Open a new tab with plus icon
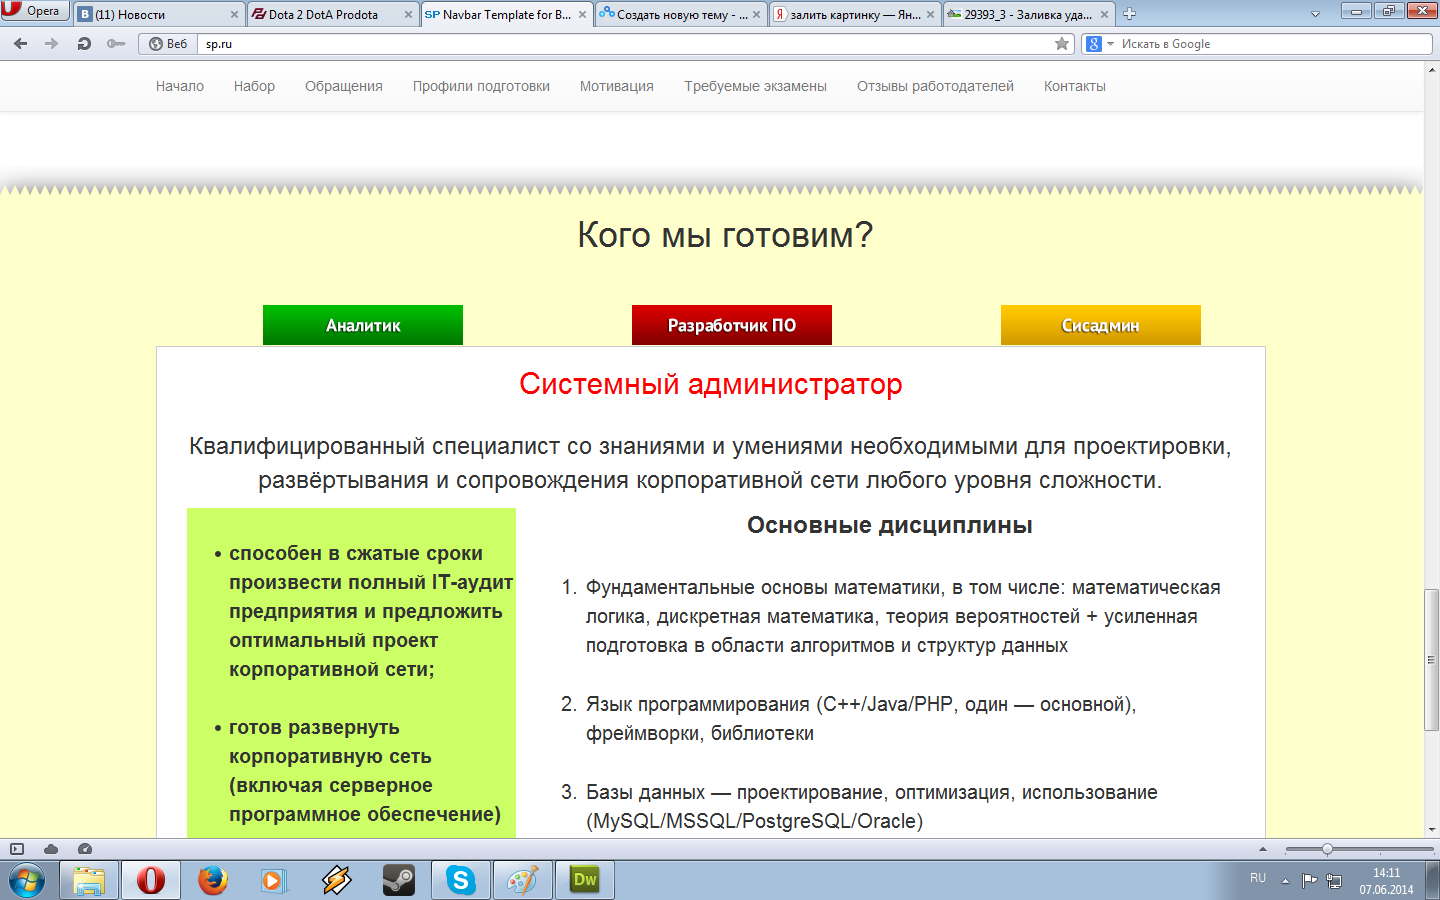 pos(1130,14)
